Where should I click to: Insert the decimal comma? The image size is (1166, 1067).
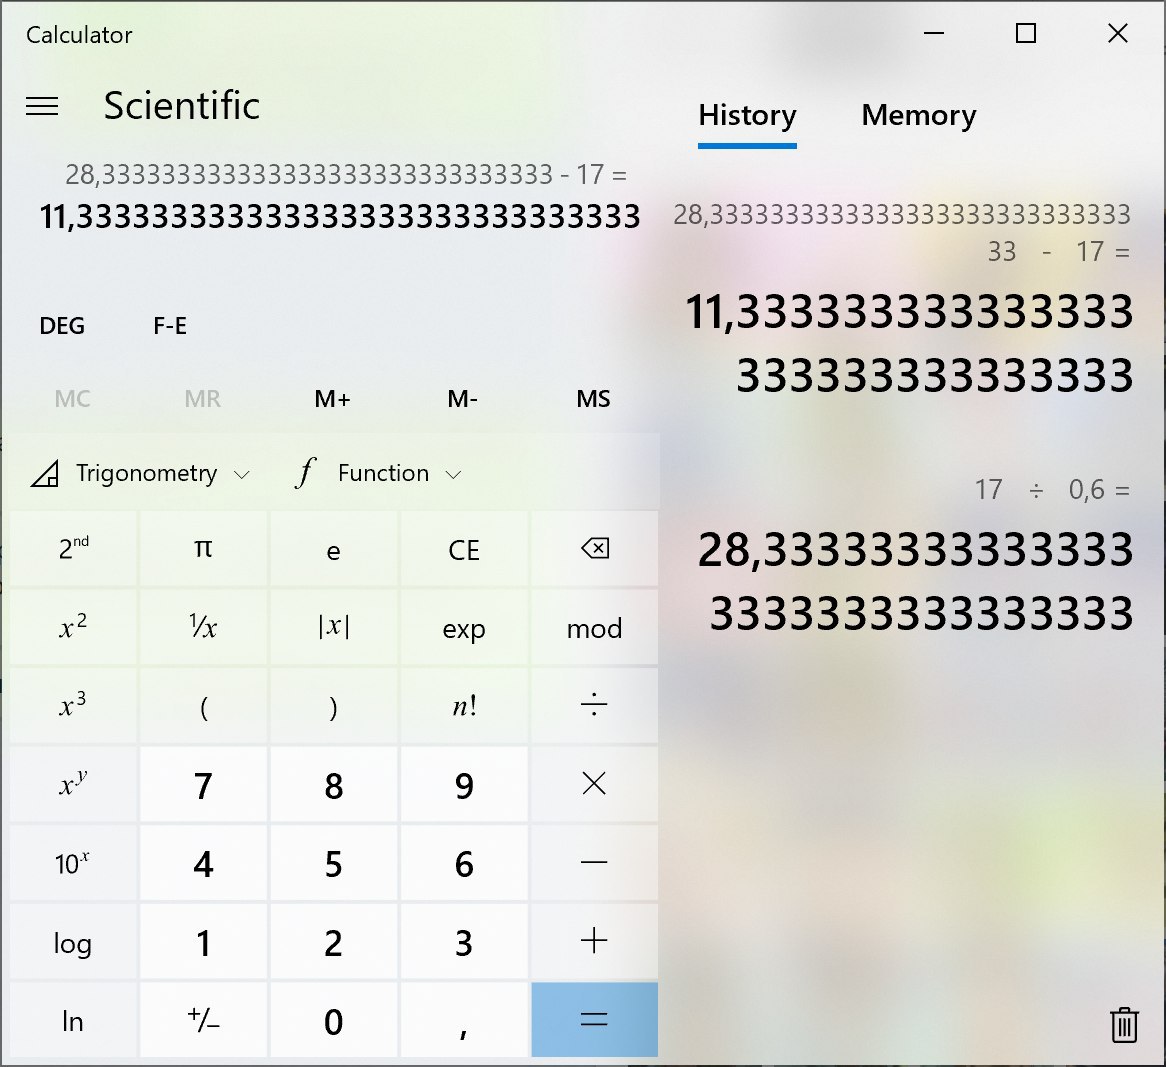tap(464, 1019)
